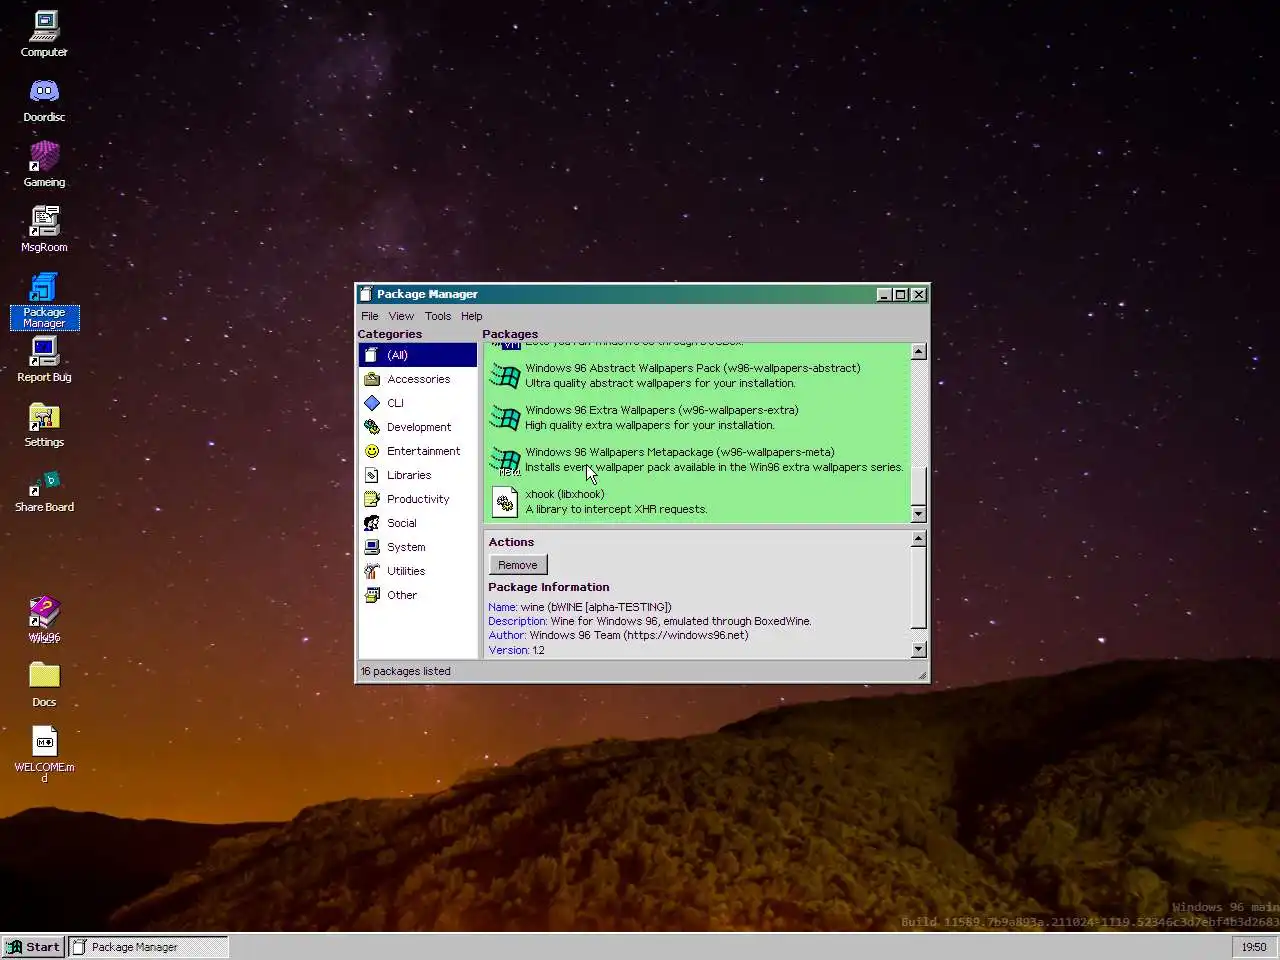
Task: Select the Gameing desktop shortcut
Action: click(x=44, y=164)
